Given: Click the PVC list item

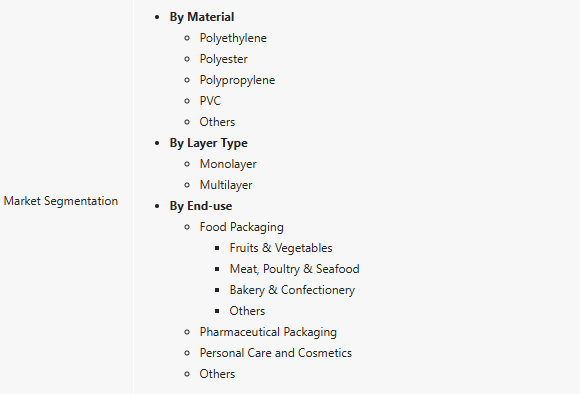Looking at the screenshot, I should pyautogui.click(x=210, y=101).
